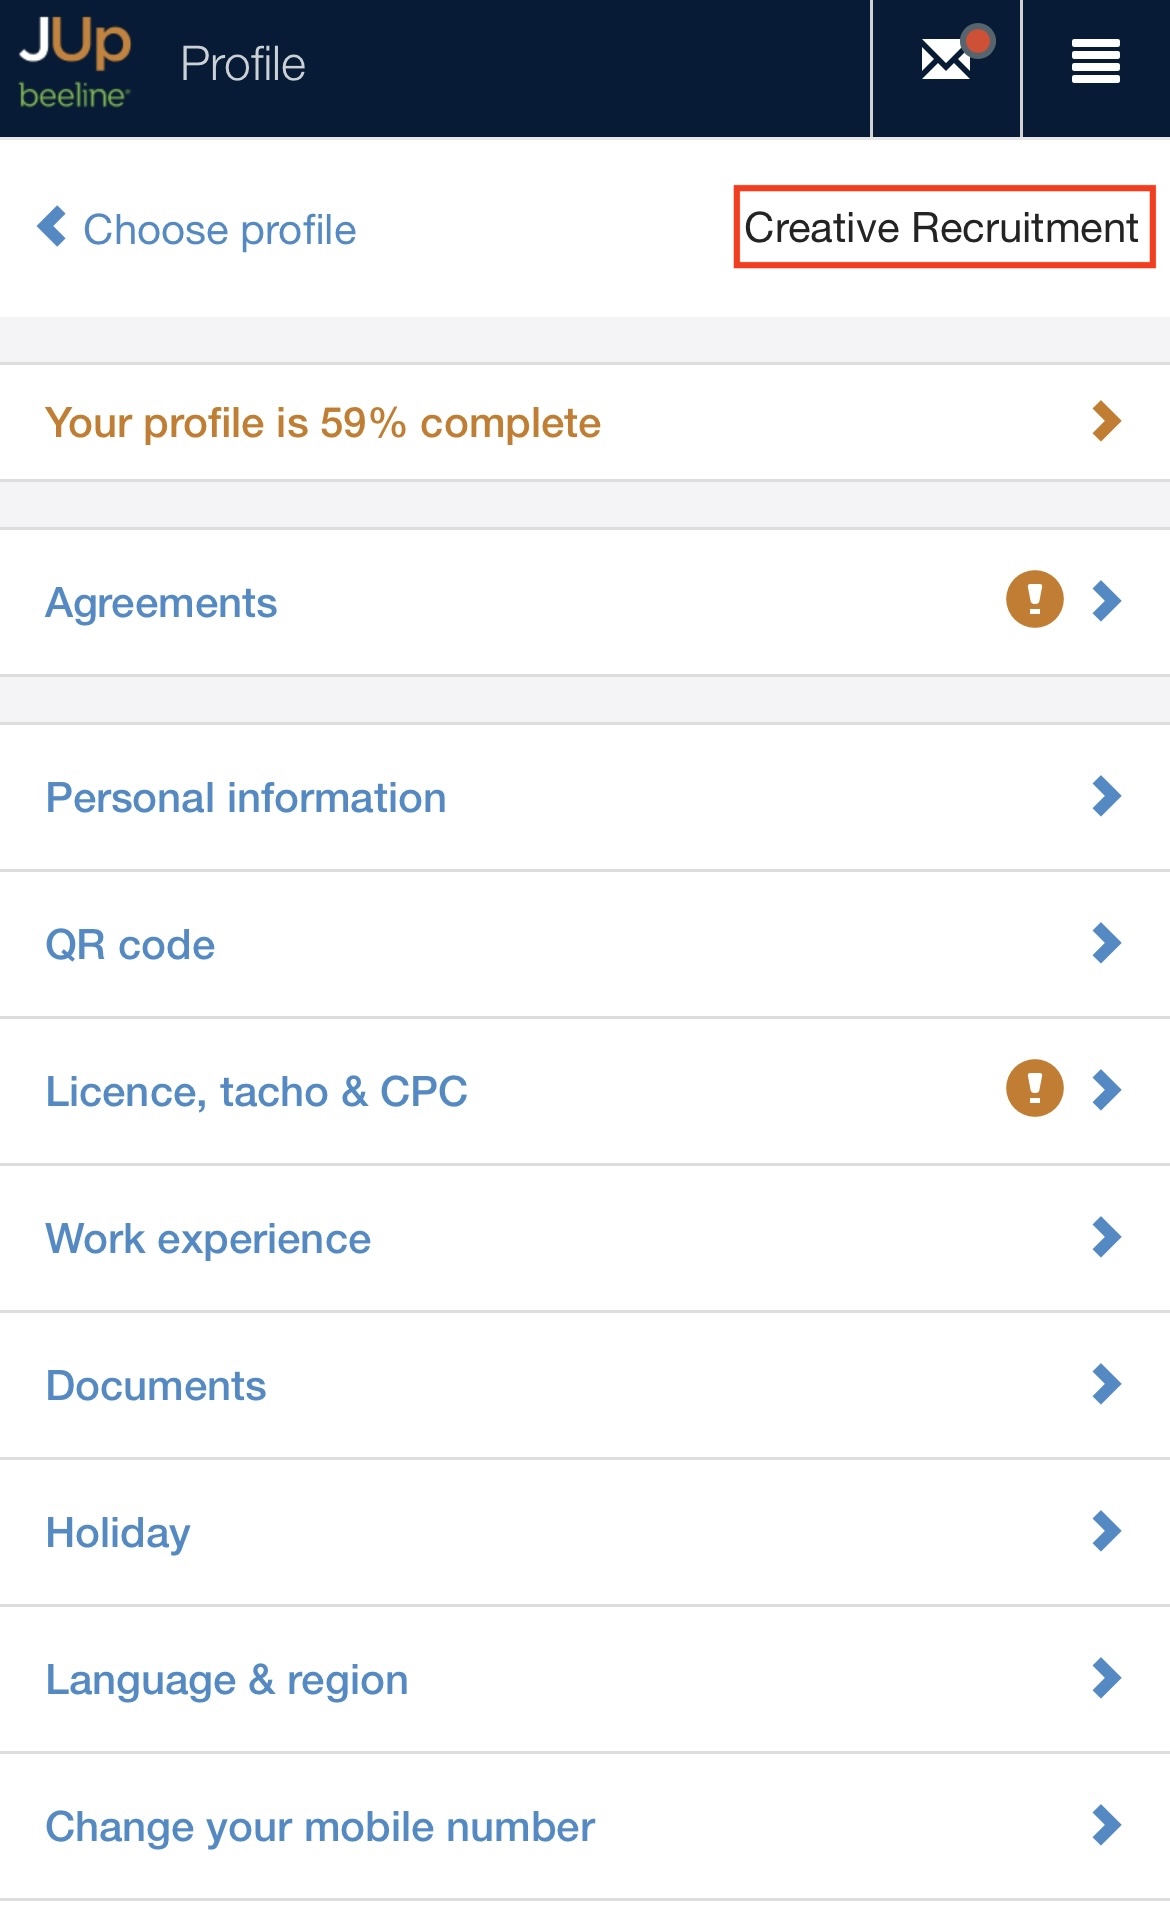Expand the Documents row chevron
The width and height of the screenshot is (1170, 1915).
coord(1106,1384)
